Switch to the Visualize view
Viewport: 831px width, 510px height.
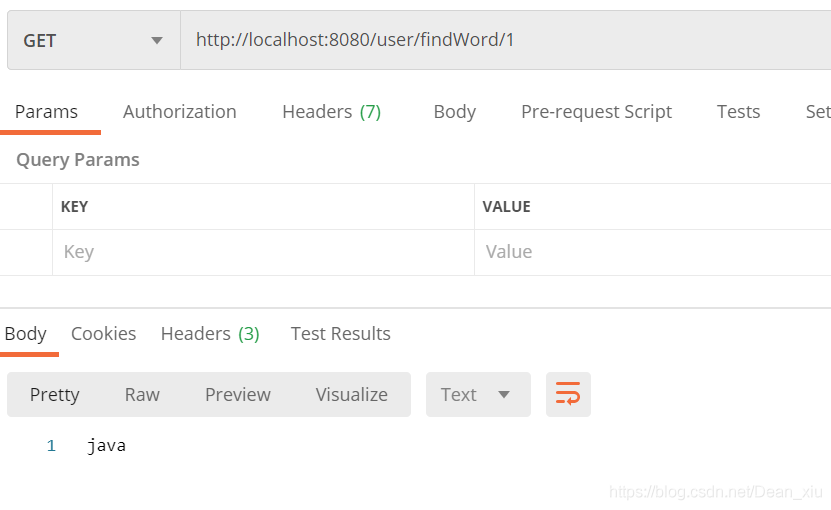352,394
